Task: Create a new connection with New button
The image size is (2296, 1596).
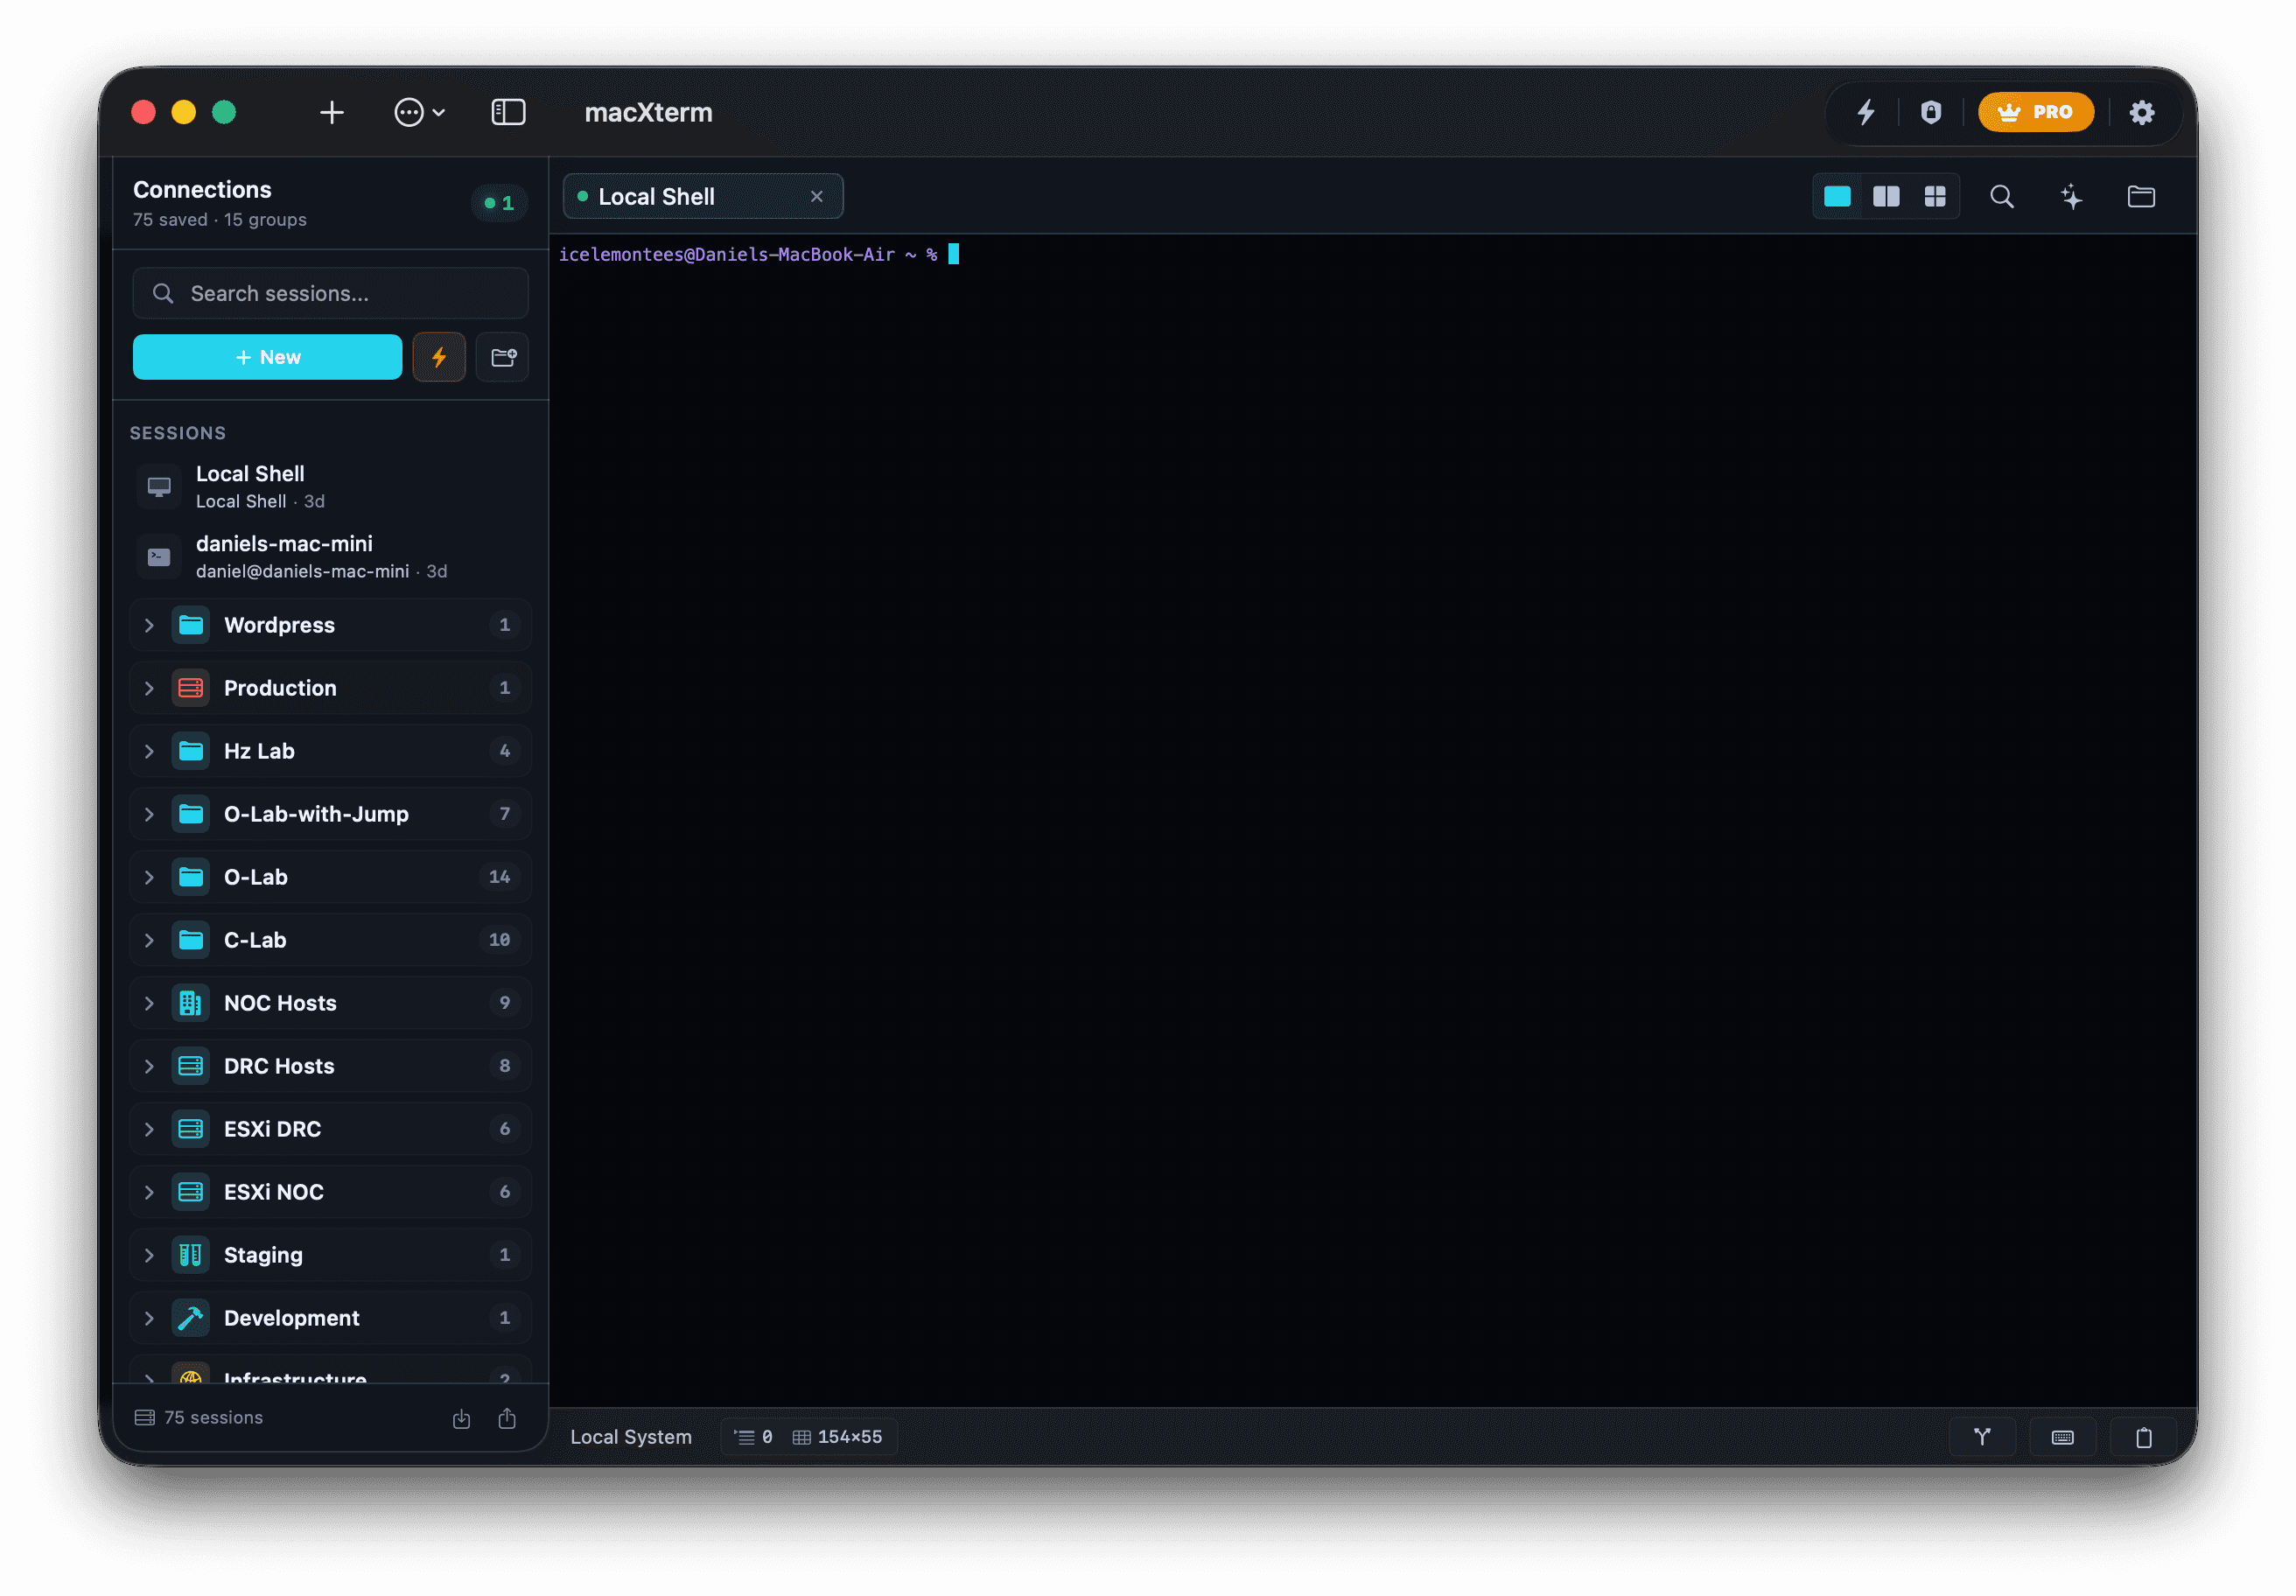Action: (x=267, y=357)
